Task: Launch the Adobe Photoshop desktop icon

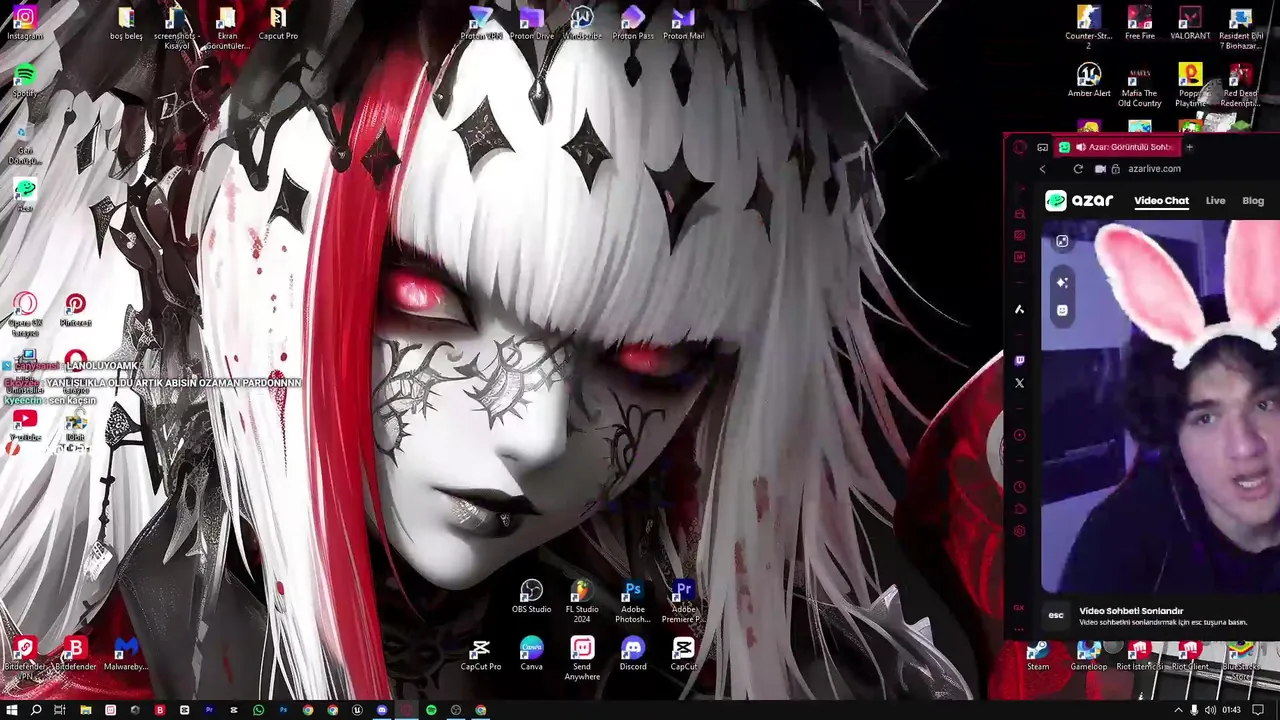Action: point(633,601)
